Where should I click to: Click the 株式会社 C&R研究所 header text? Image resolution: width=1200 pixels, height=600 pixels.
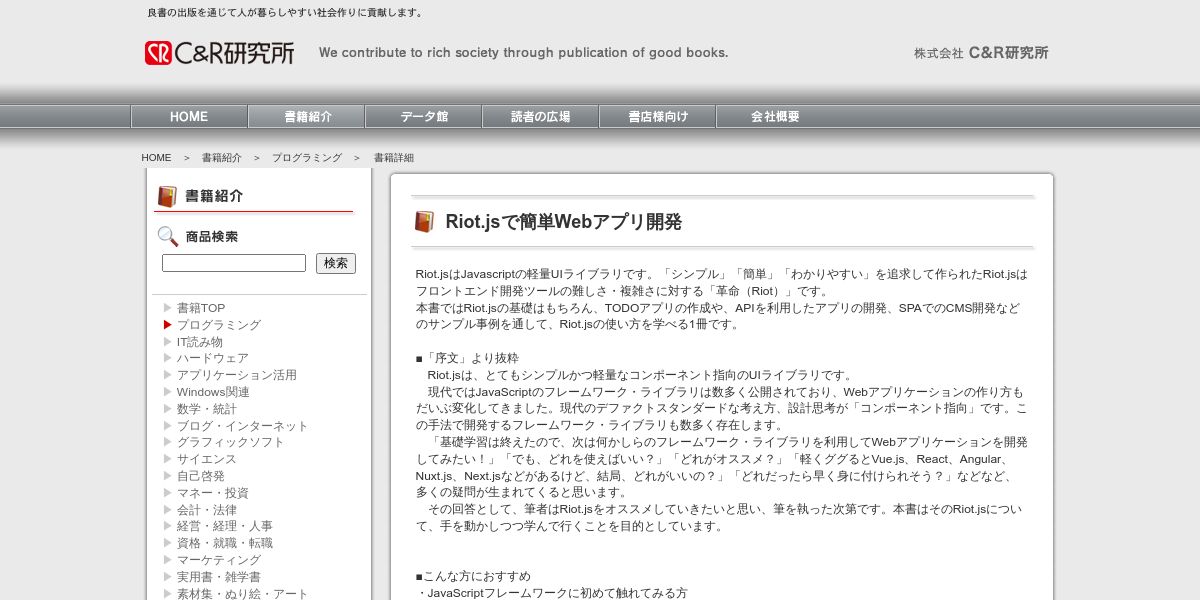[981, 53]
